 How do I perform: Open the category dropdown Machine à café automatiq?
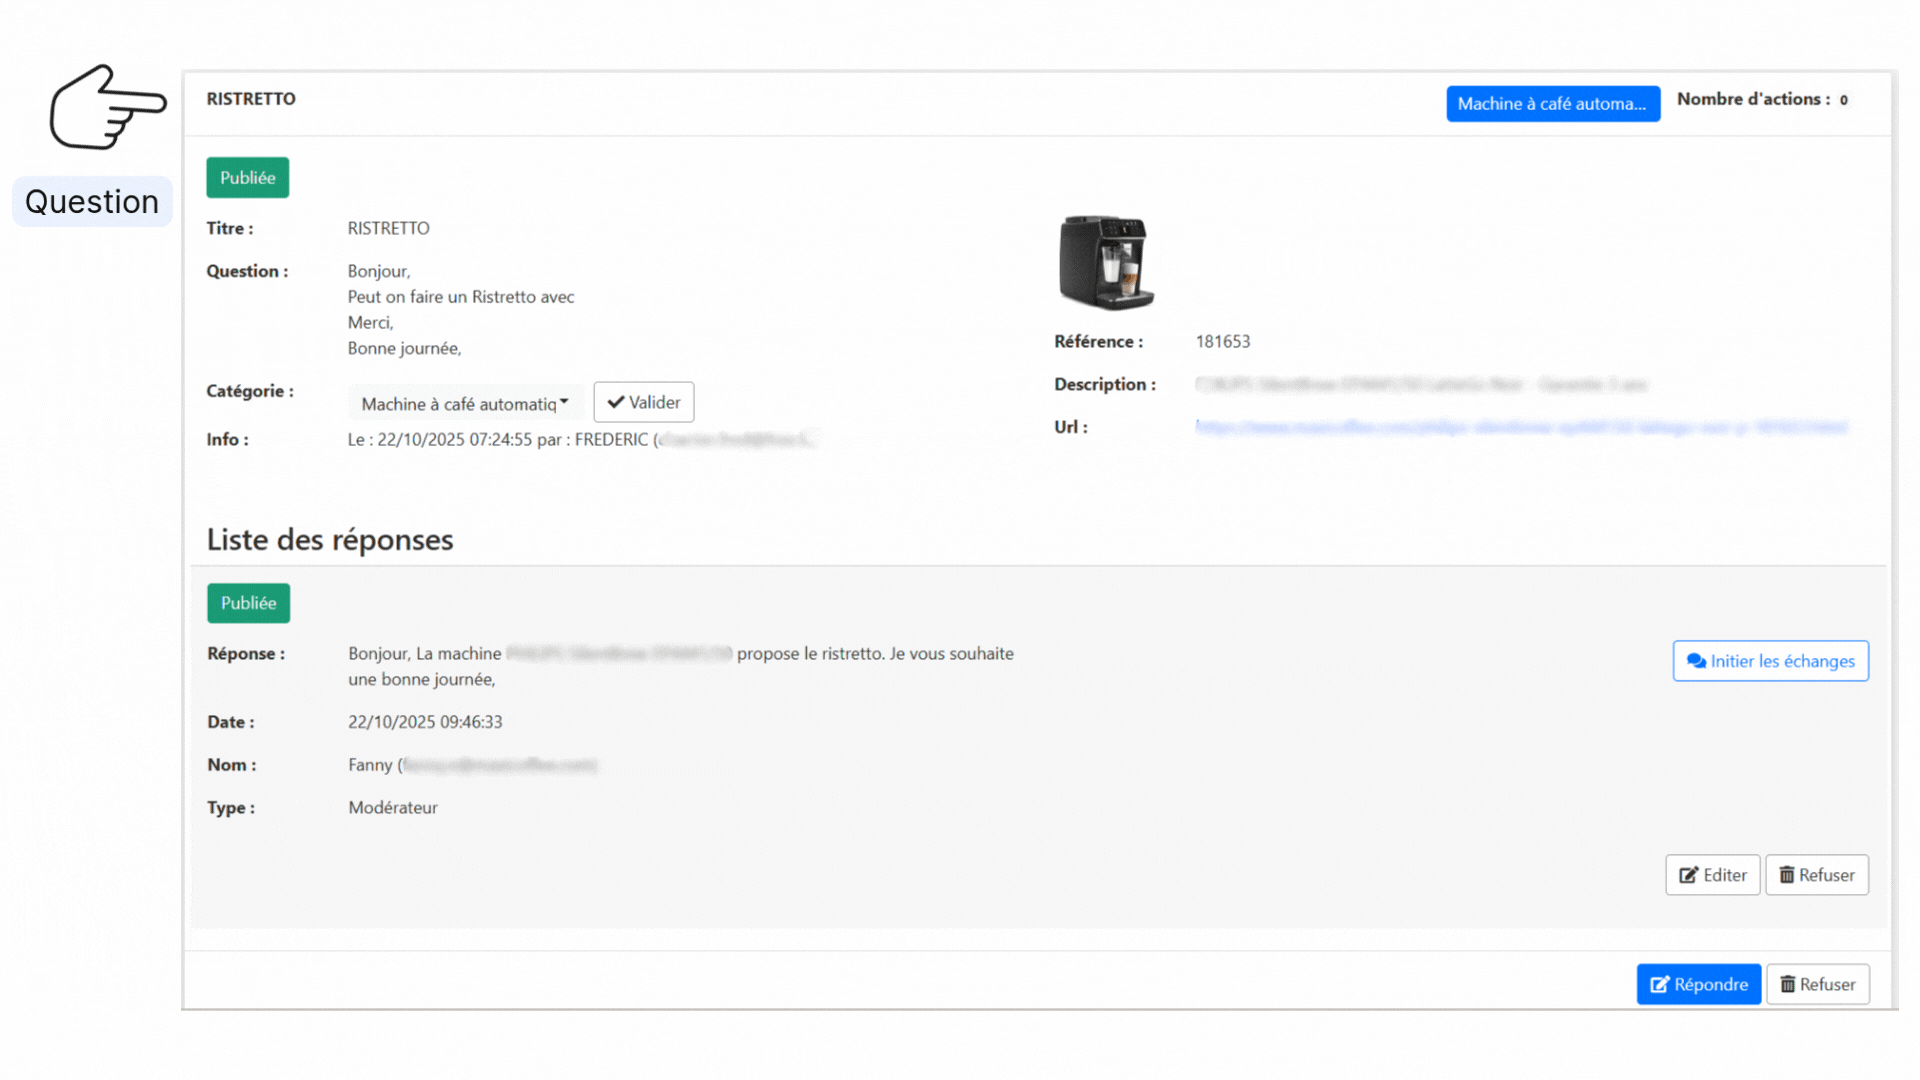point(462,403)
